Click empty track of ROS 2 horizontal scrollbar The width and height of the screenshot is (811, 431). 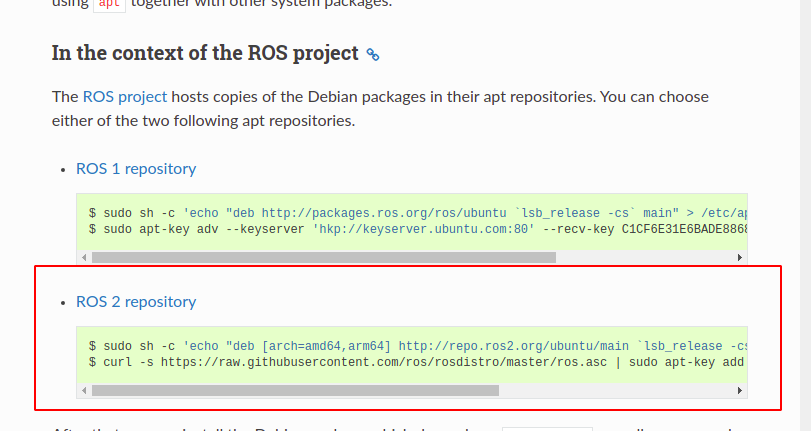click(615, 390)
